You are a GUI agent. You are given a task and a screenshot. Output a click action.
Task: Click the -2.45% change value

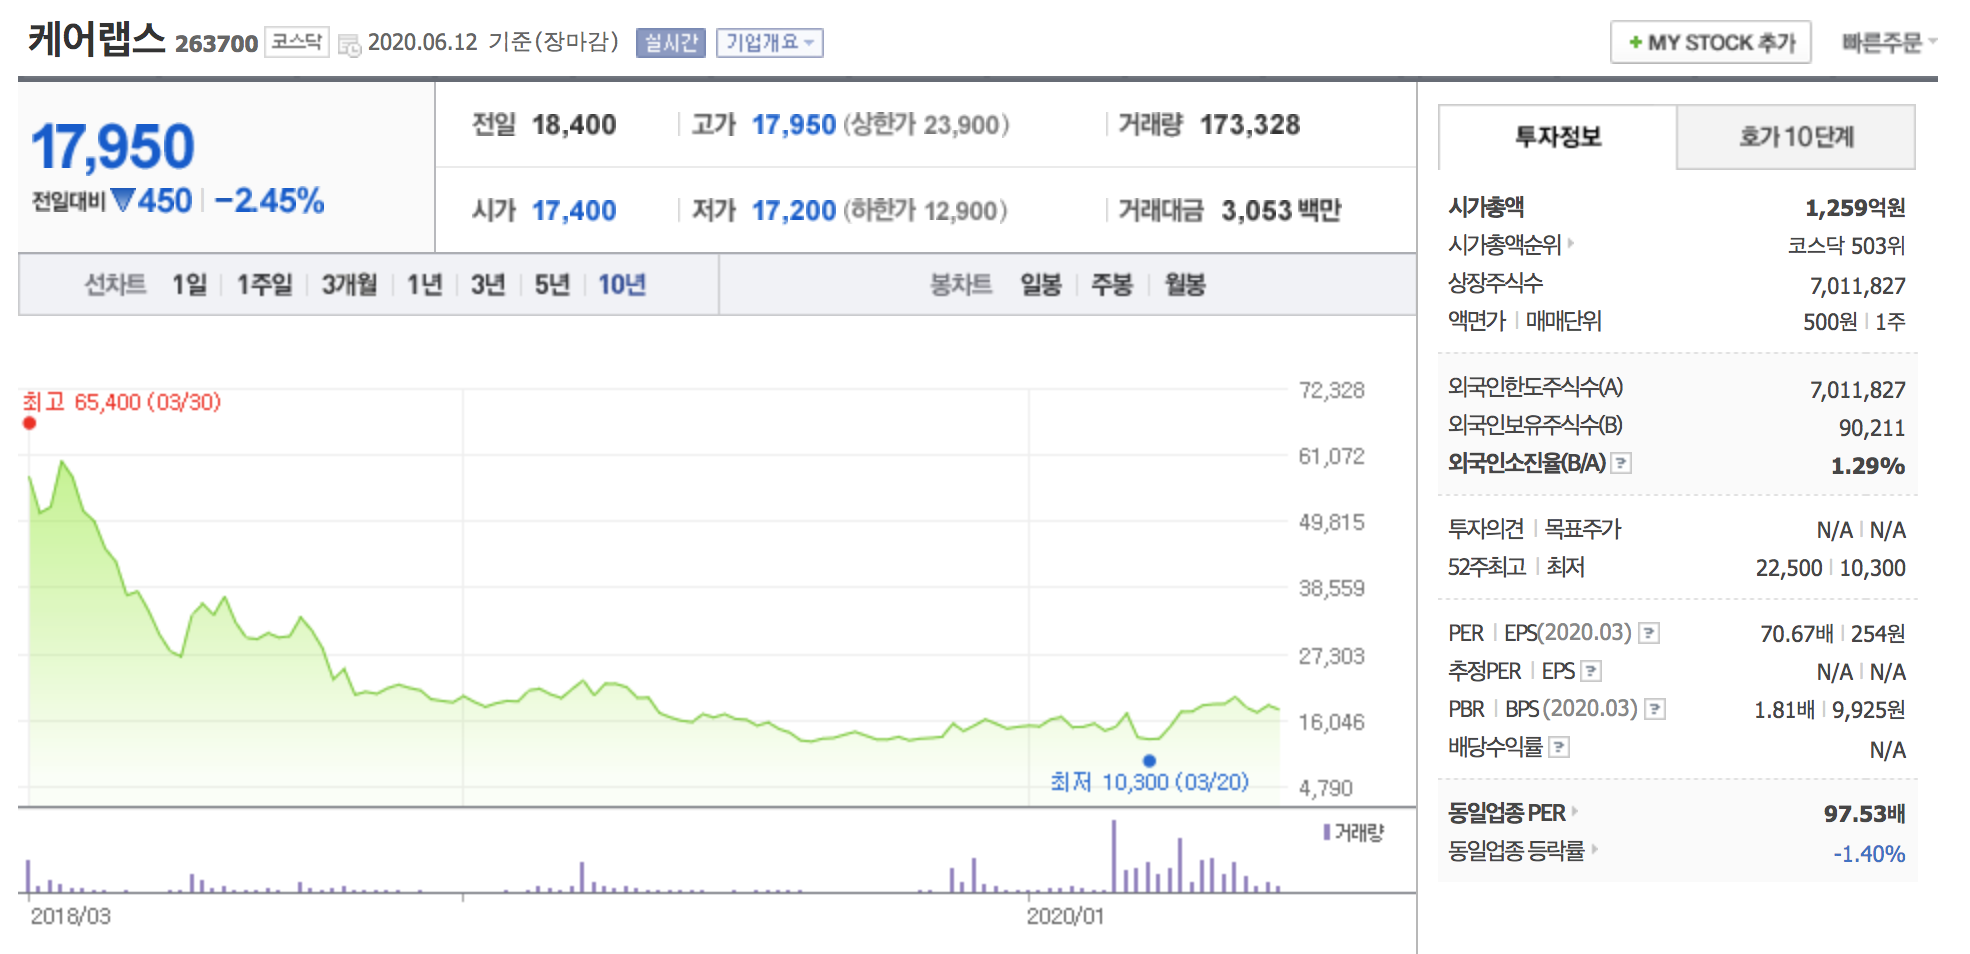pyautogui.click(x=269, y=201)
